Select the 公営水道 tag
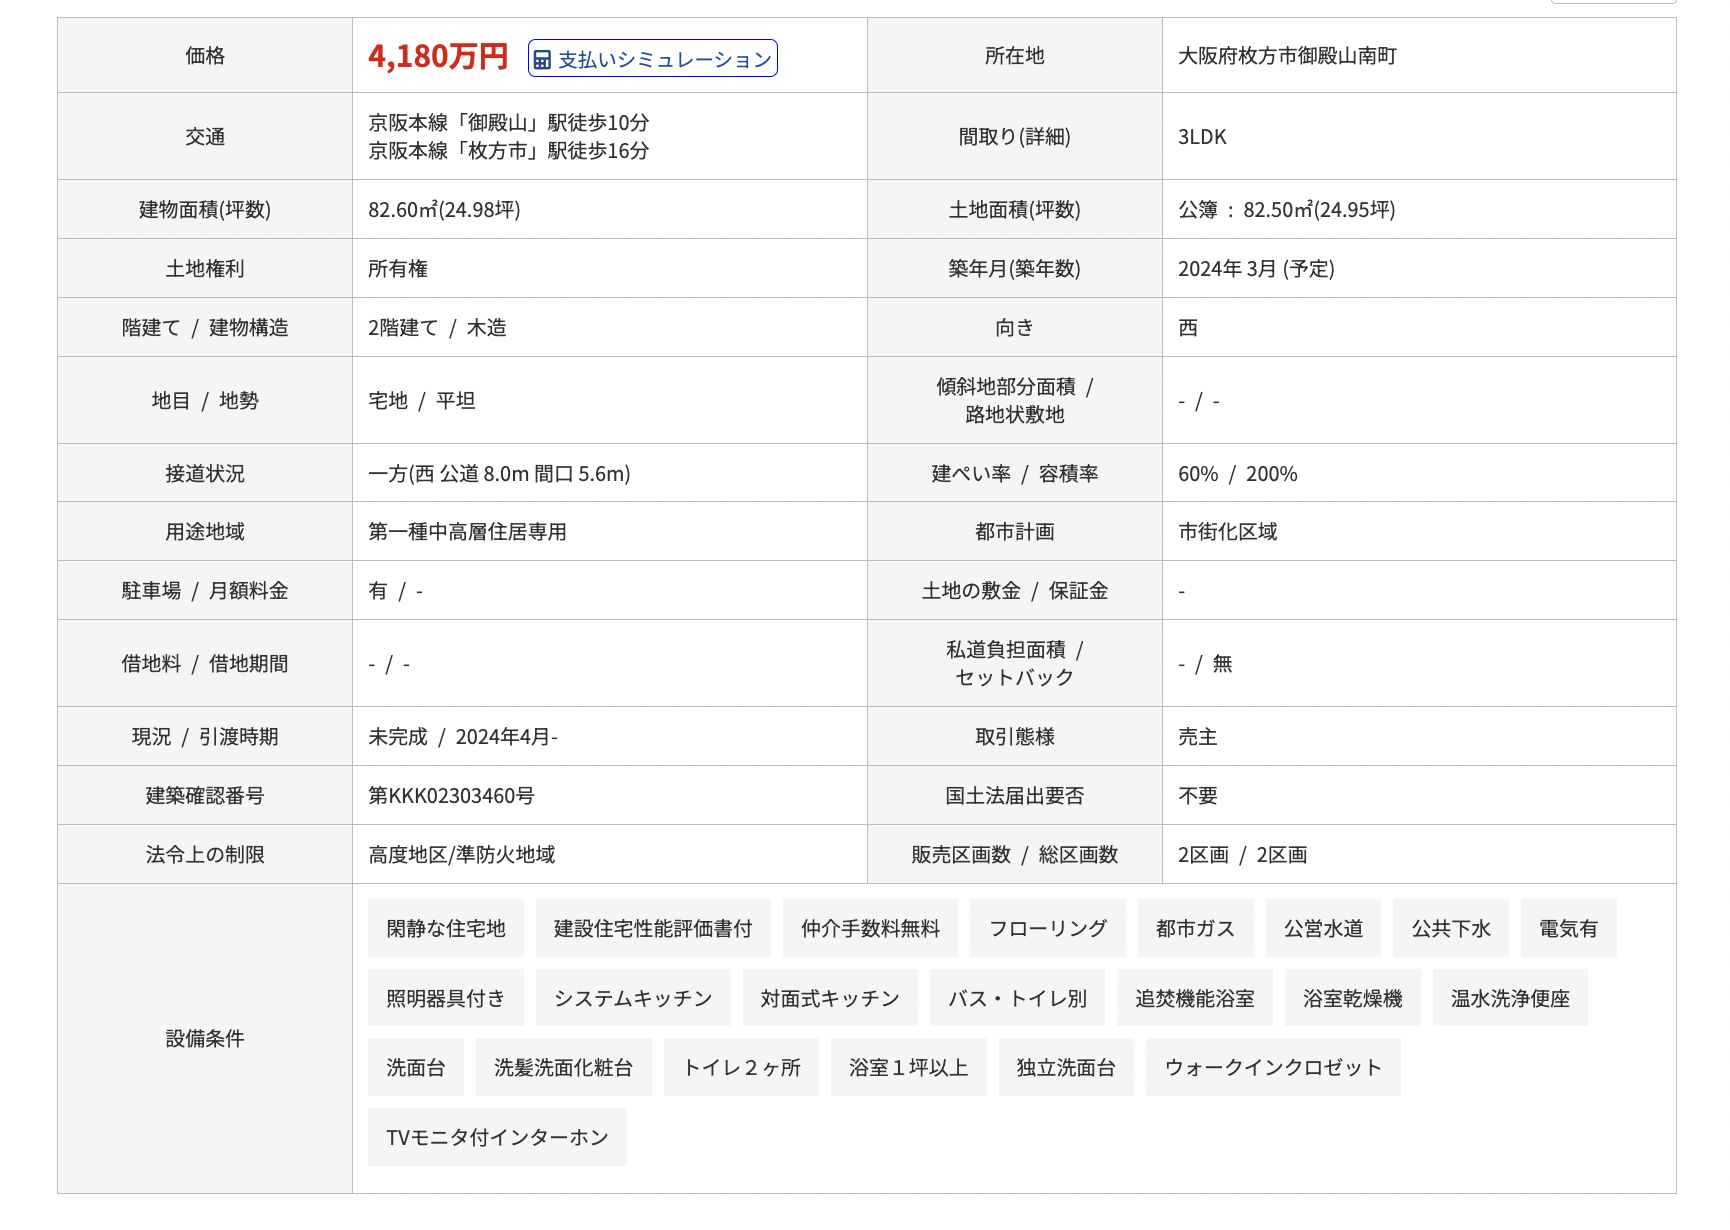Screen dimensions: 1730x1230 1323,928
